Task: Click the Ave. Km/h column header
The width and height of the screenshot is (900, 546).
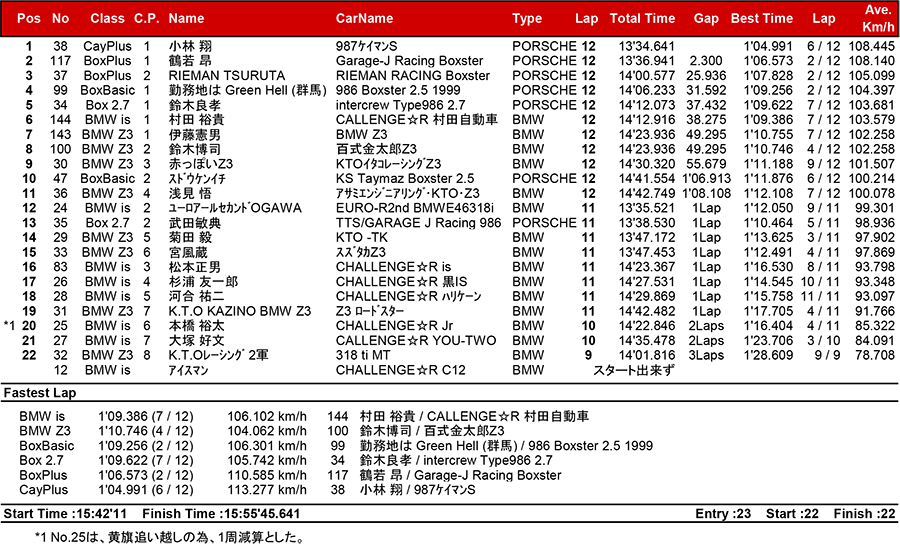Action: [x=878, y=18]
